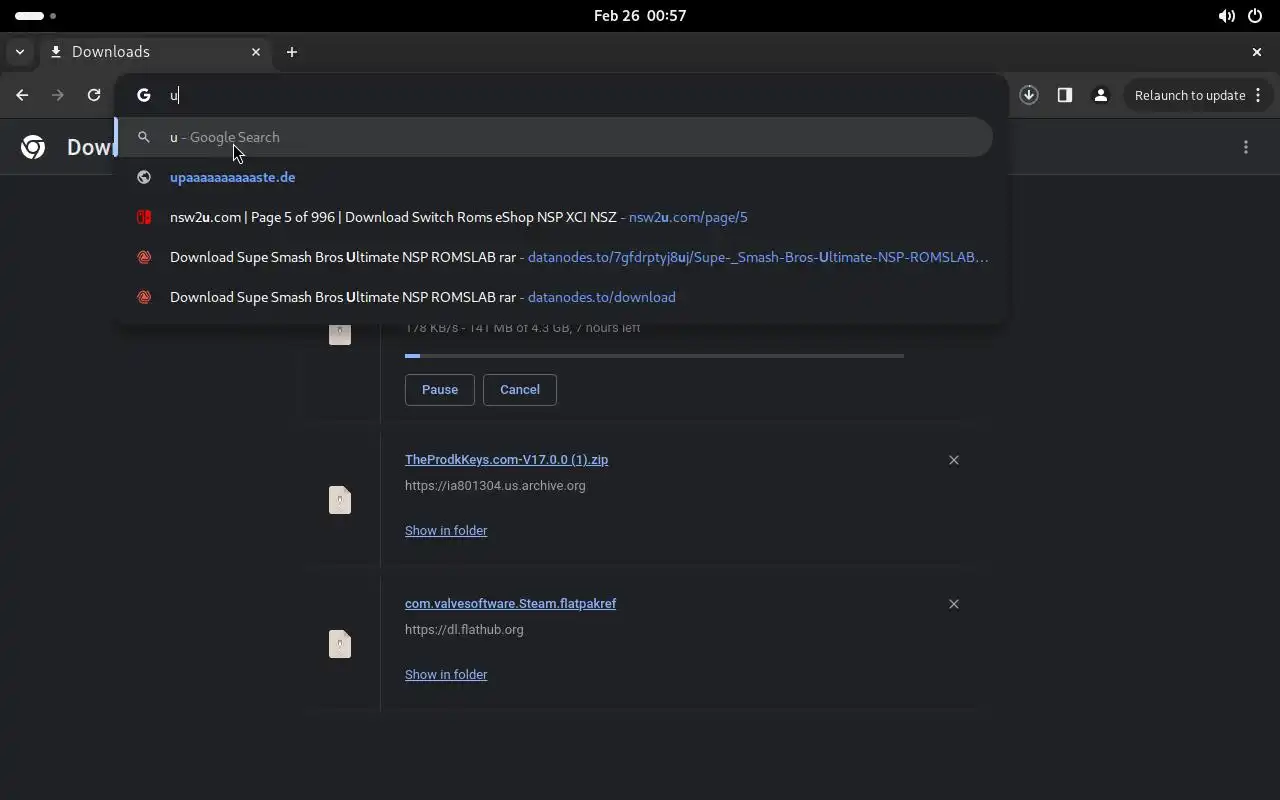1280x800 pixels.
Task: Switch to the Downloads tab
Action: [x=155, y=52]
